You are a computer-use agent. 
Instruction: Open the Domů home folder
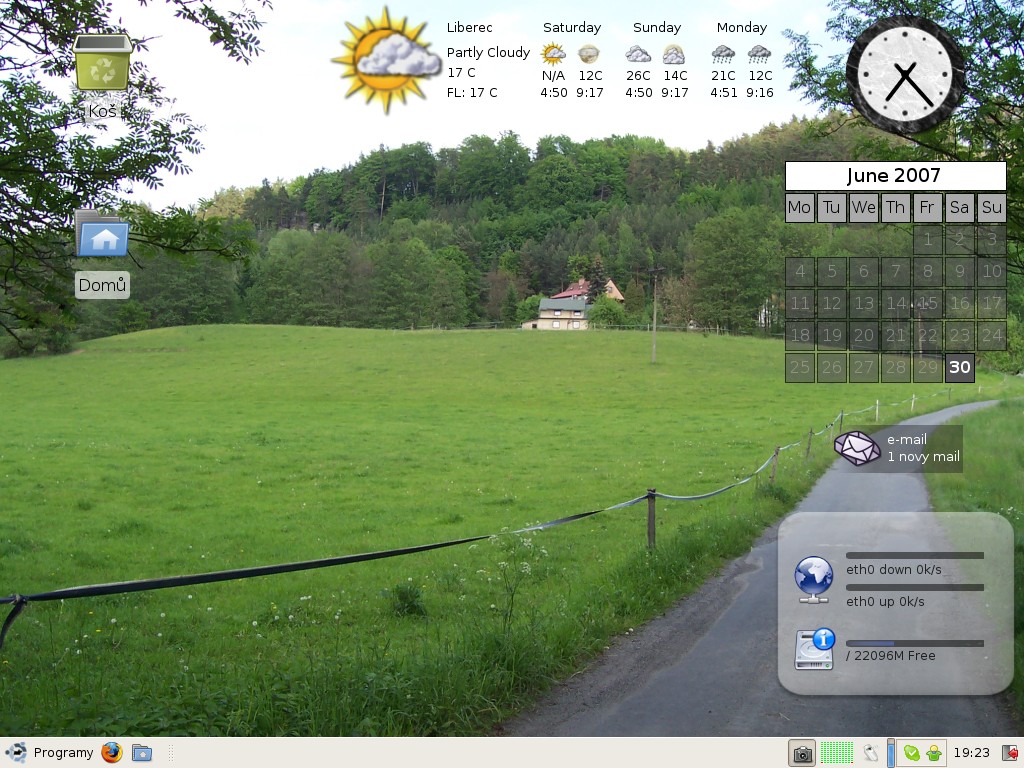tap(102, 234)
